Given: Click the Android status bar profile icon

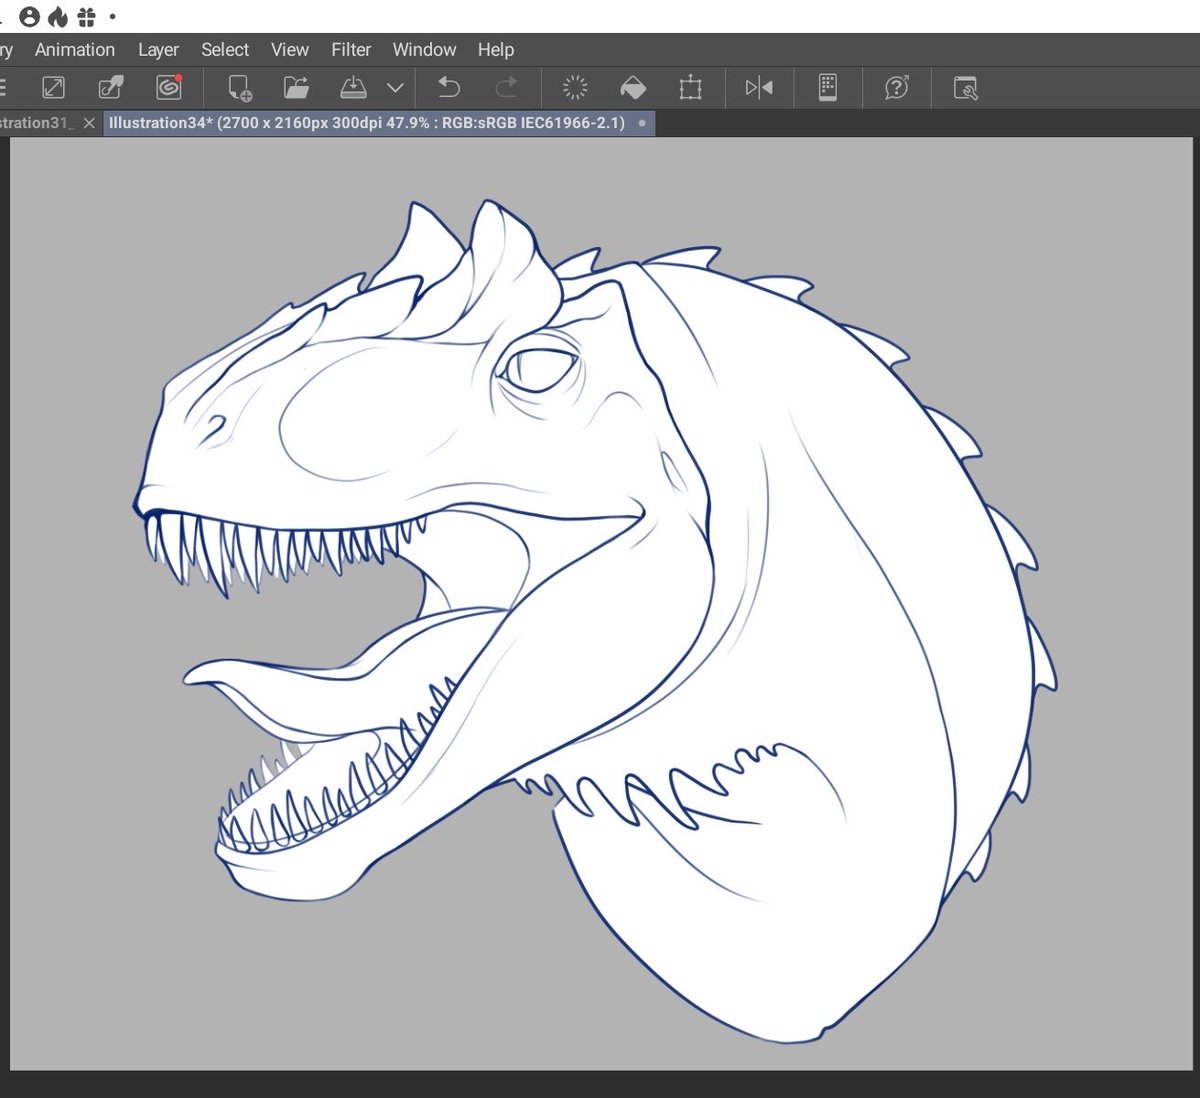Looking at the screenshot, I should click(x=30, y=16).
